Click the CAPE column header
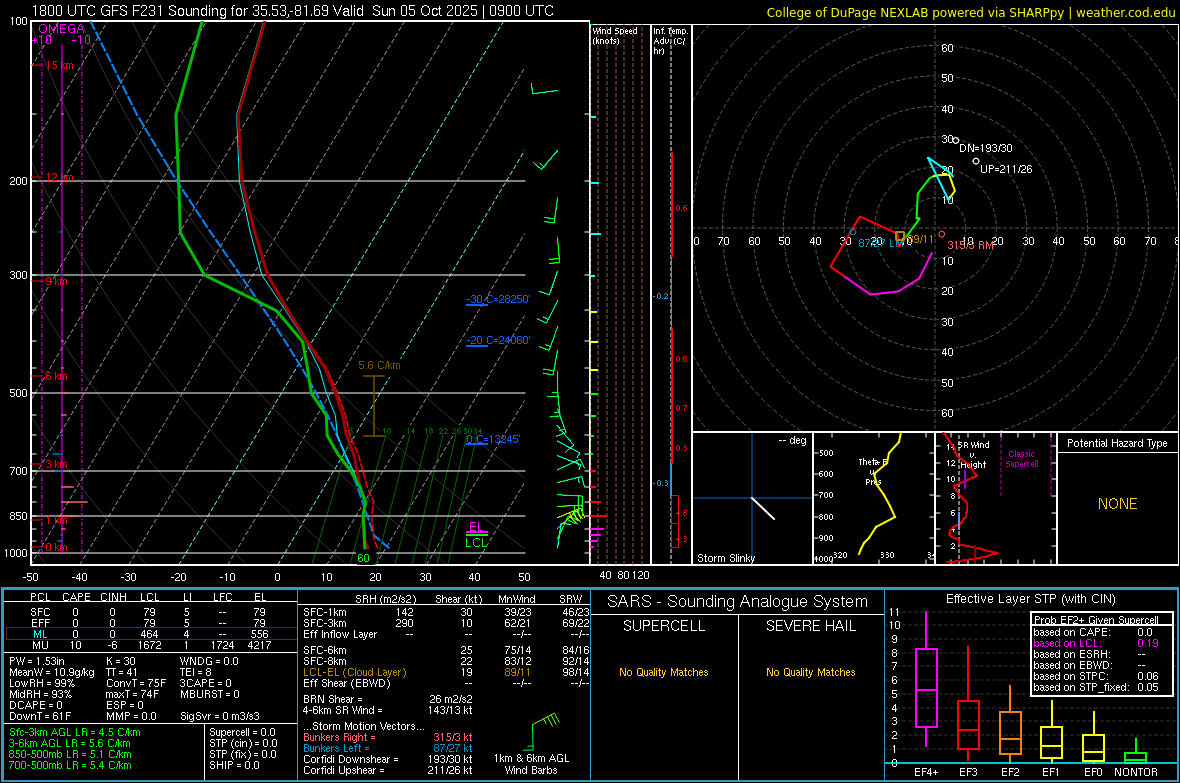 point(76,597)
